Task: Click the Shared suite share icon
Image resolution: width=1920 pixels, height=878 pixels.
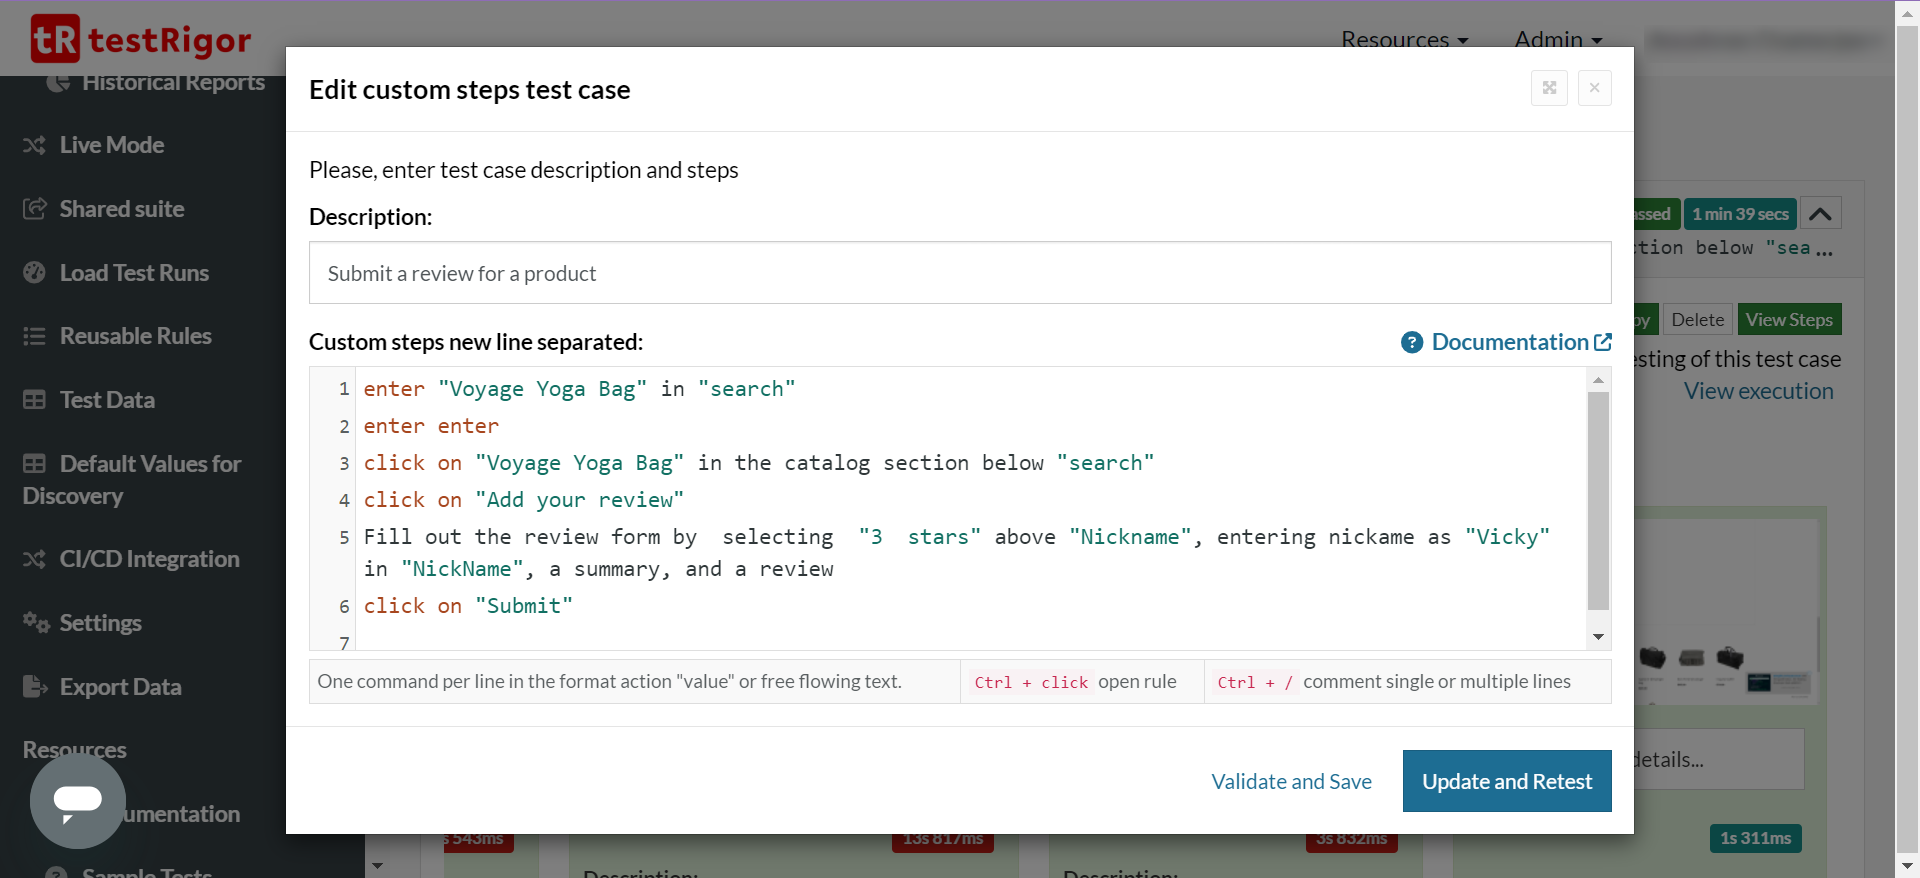Action: tap(34, 209)
